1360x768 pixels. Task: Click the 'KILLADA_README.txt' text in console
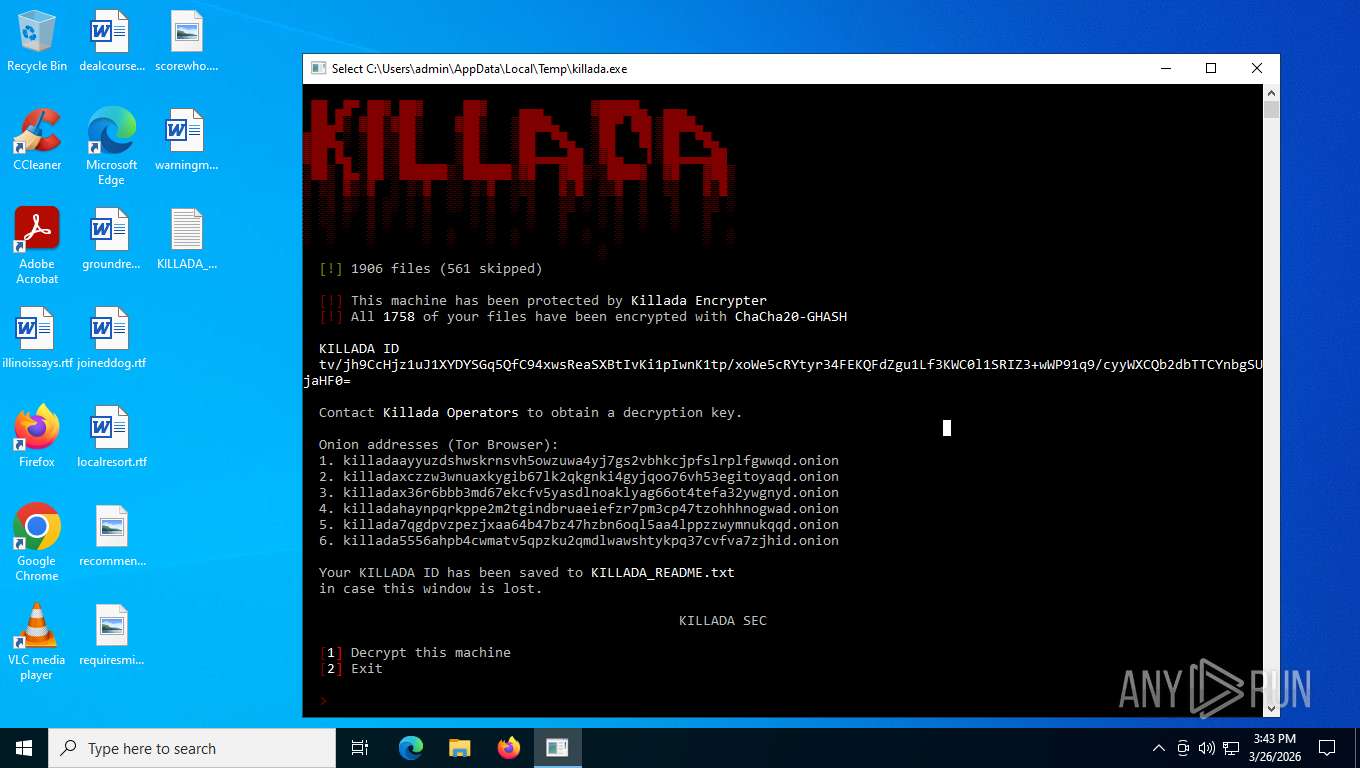click(663, 572)
